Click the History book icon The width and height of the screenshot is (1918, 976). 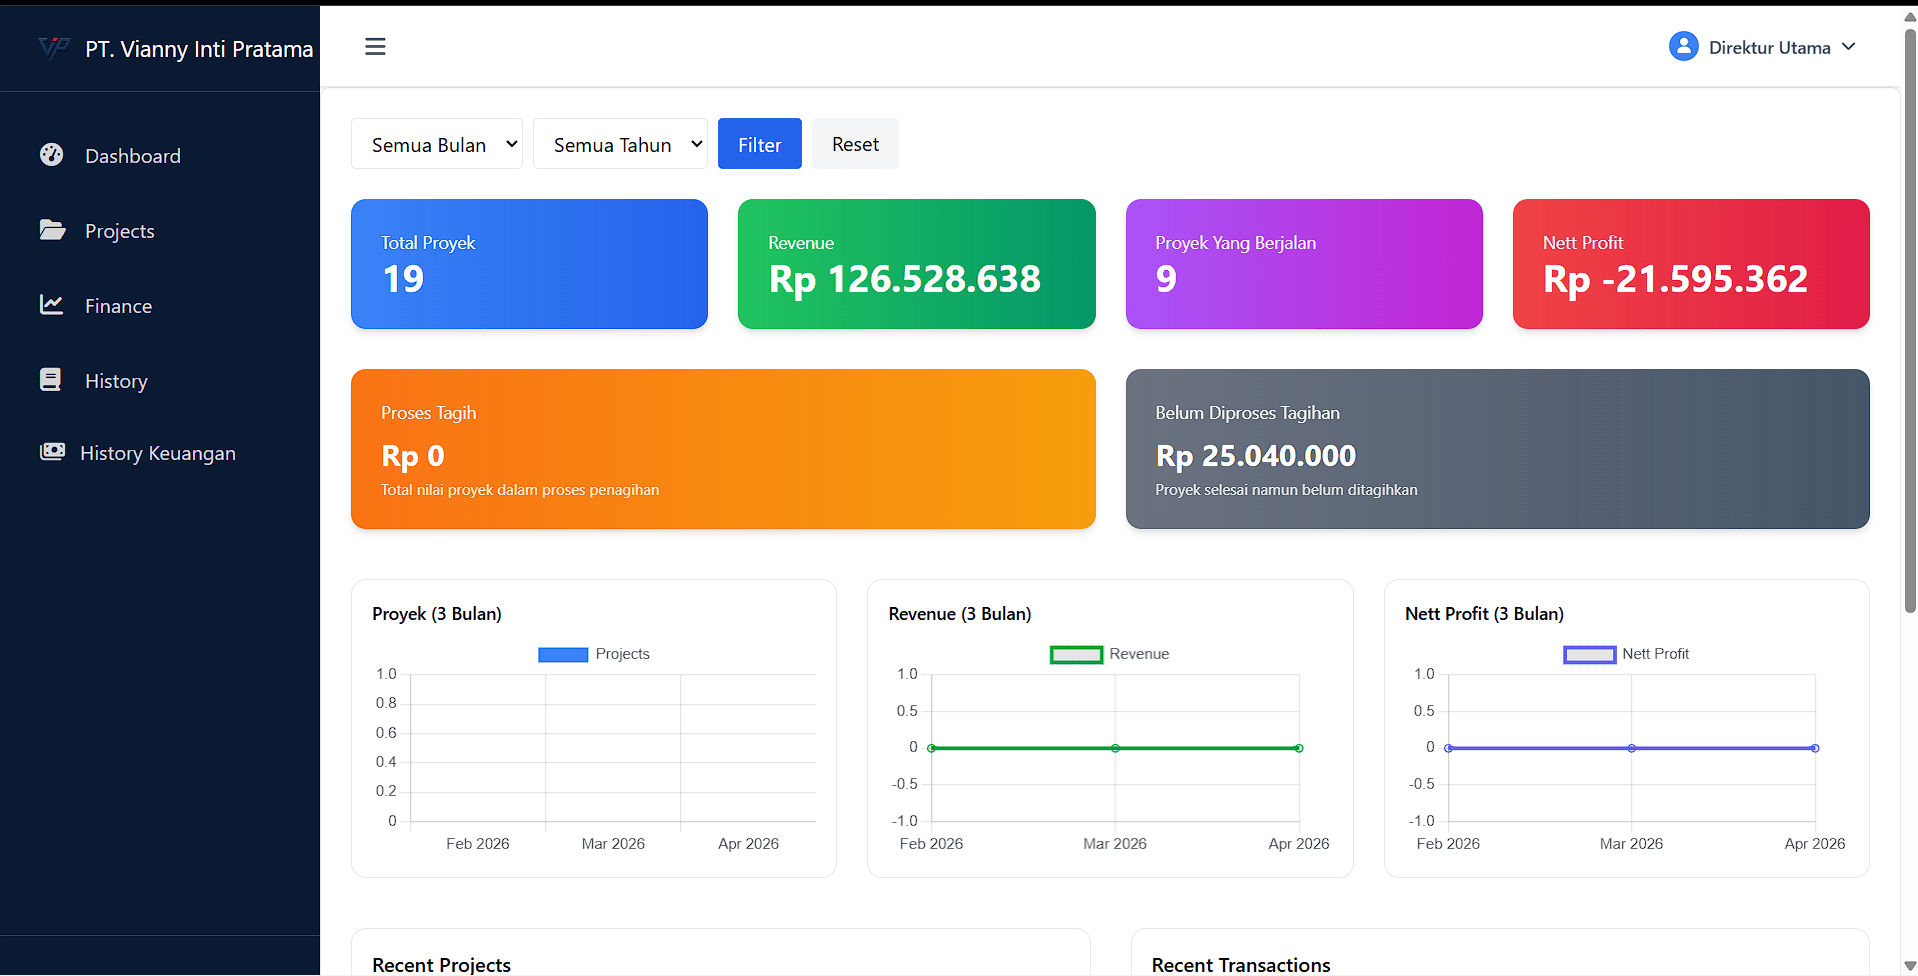(50, 380)
